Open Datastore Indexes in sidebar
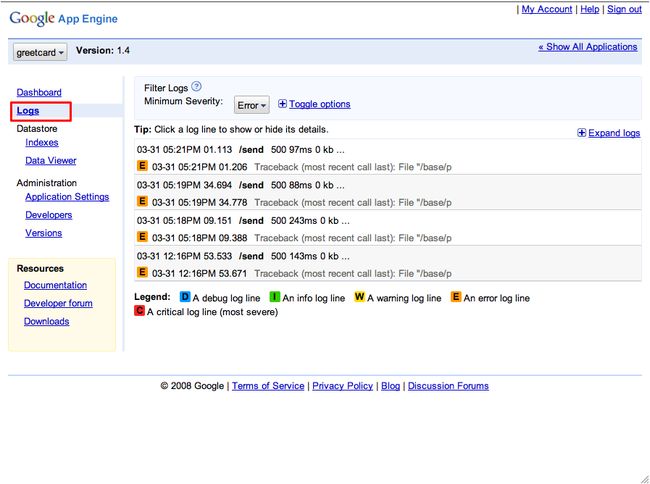Screen dimensions: 650x484 (42, 143)
